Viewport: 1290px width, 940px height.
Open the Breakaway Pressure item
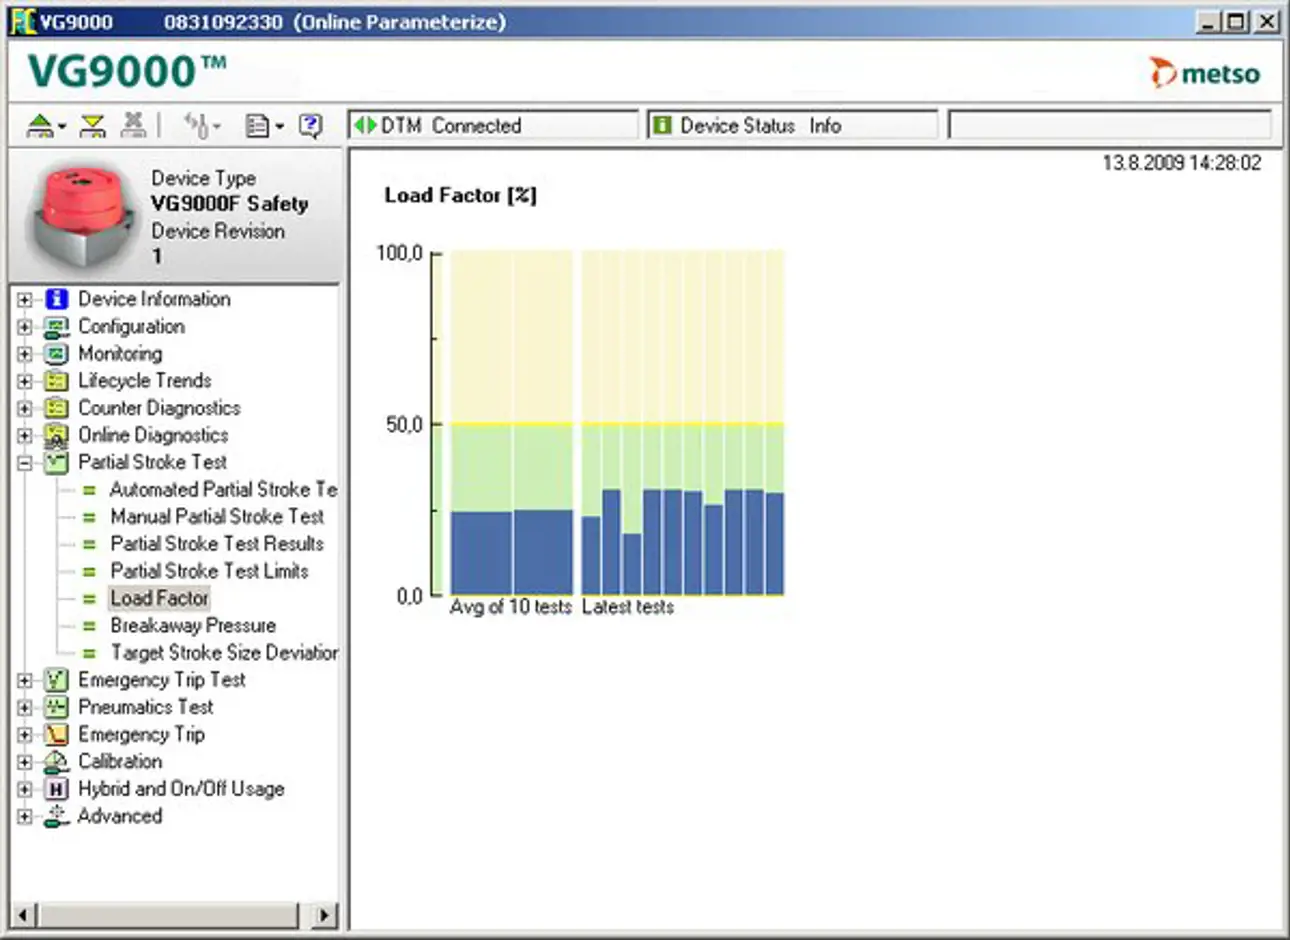(x=193, y=625)
